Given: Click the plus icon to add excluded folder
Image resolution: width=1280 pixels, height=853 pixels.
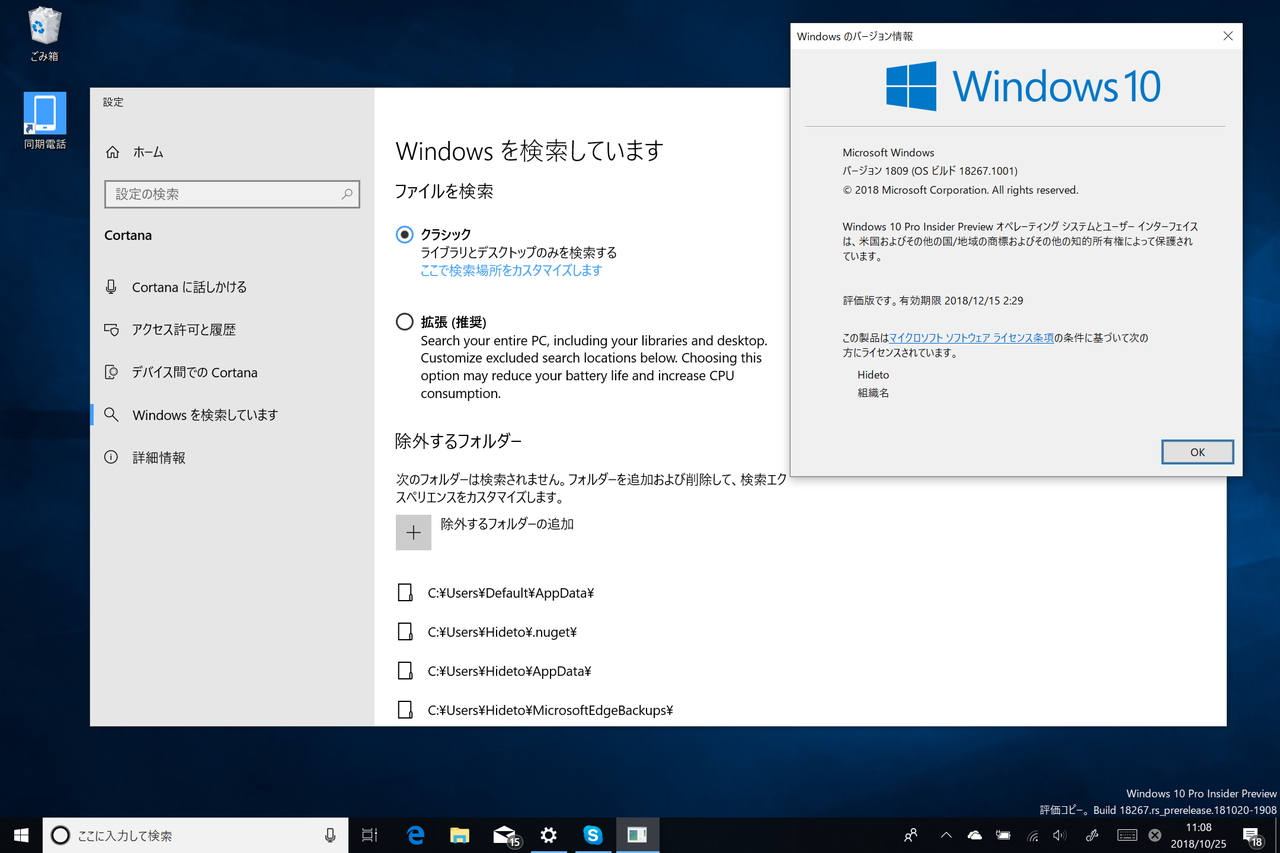Looking at the screenshot, I should [413, 532].
